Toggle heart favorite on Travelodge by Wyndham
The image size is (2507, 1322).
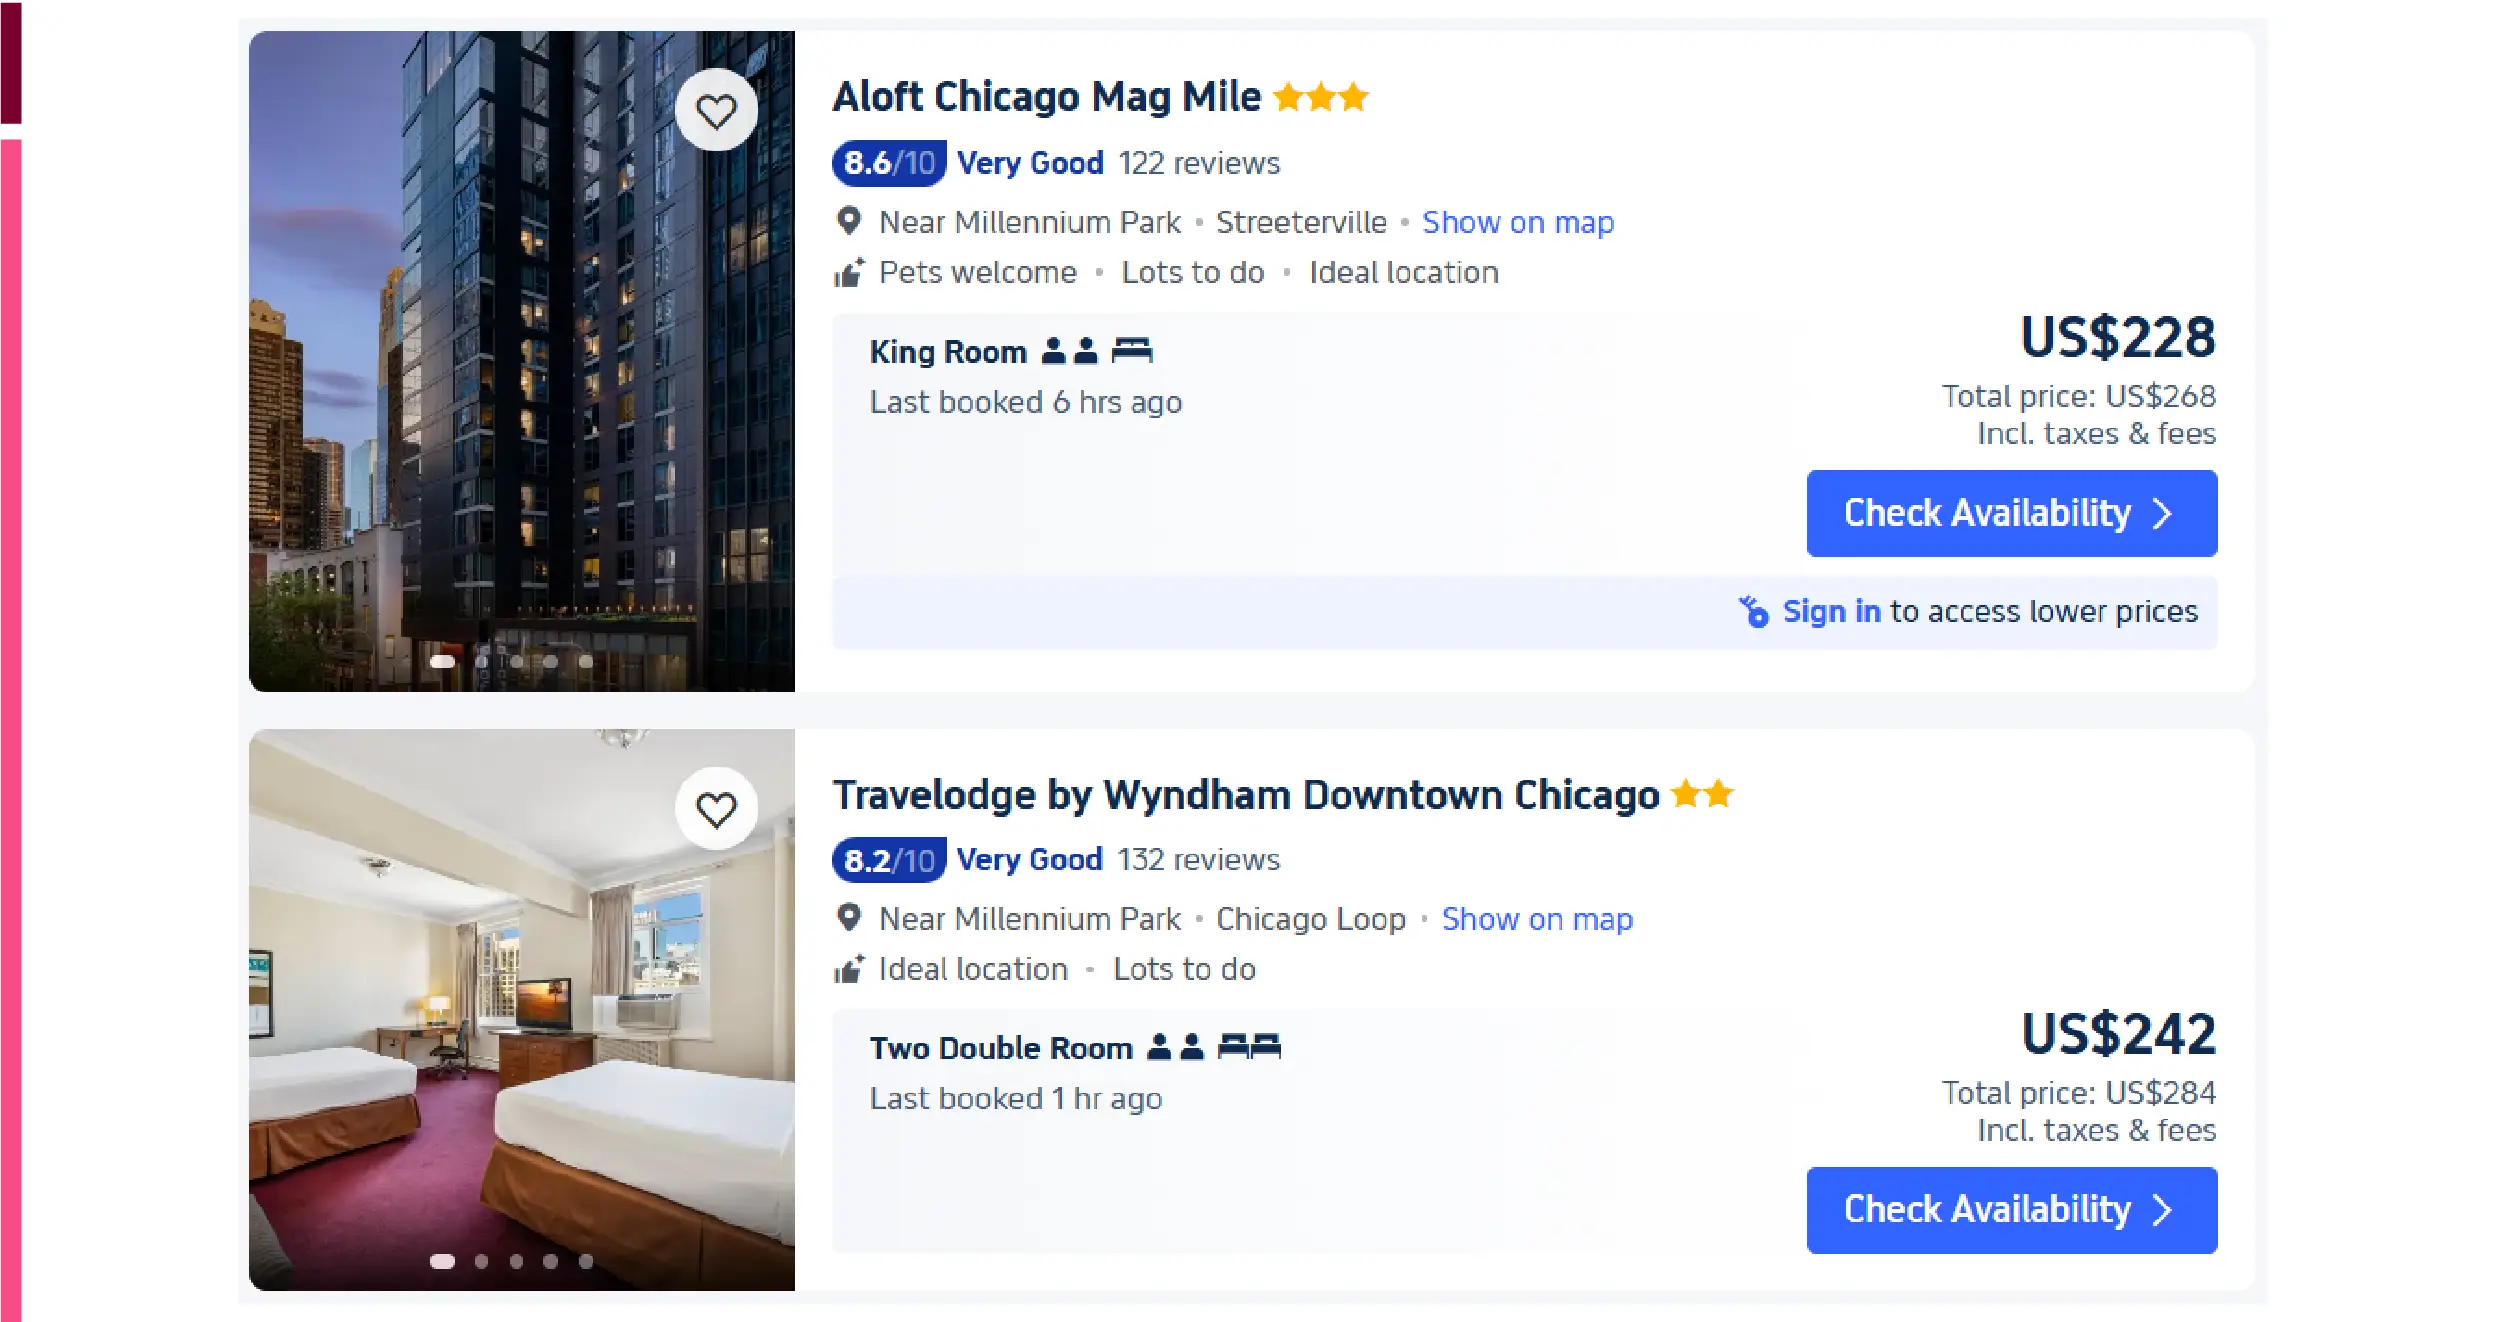pyautogui.click(x=716, y=808)
